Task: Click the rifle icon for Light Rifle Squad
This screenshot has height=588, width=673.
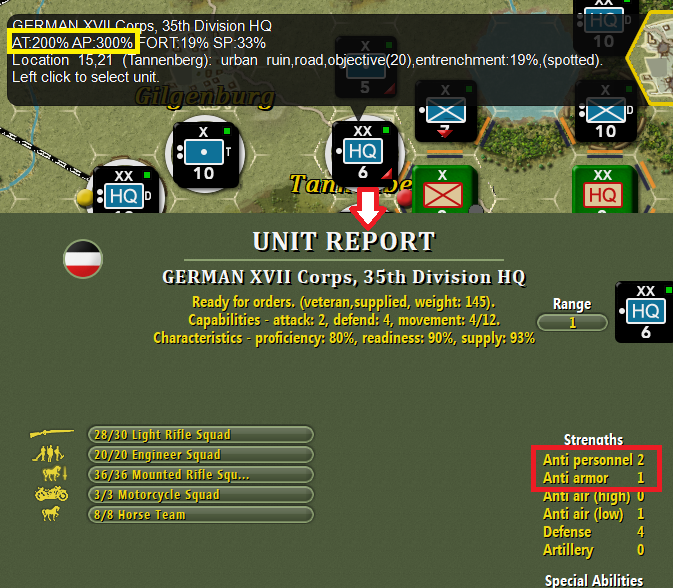Action: click(x=52, y=433)
